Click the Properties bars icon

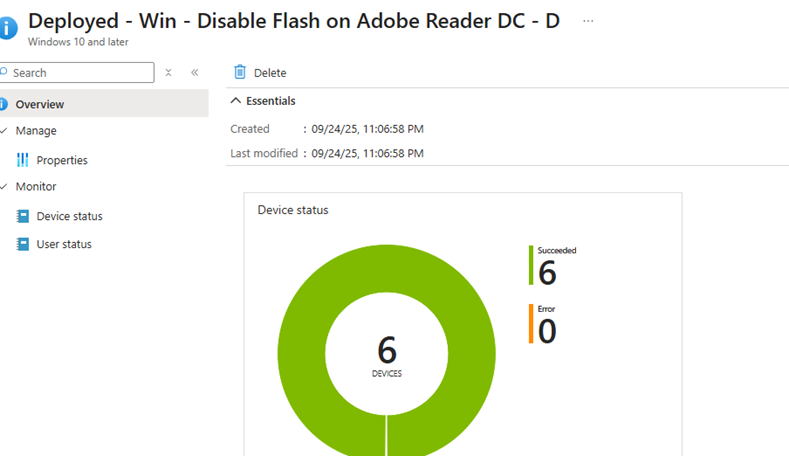click(23, 160)
